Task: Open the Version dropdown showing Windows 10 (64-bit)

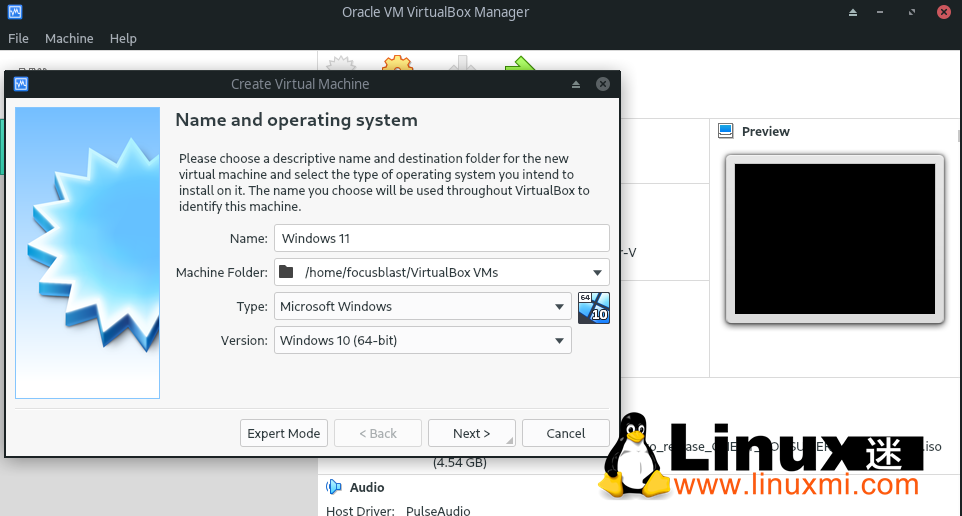Action: tap(423, 341)
